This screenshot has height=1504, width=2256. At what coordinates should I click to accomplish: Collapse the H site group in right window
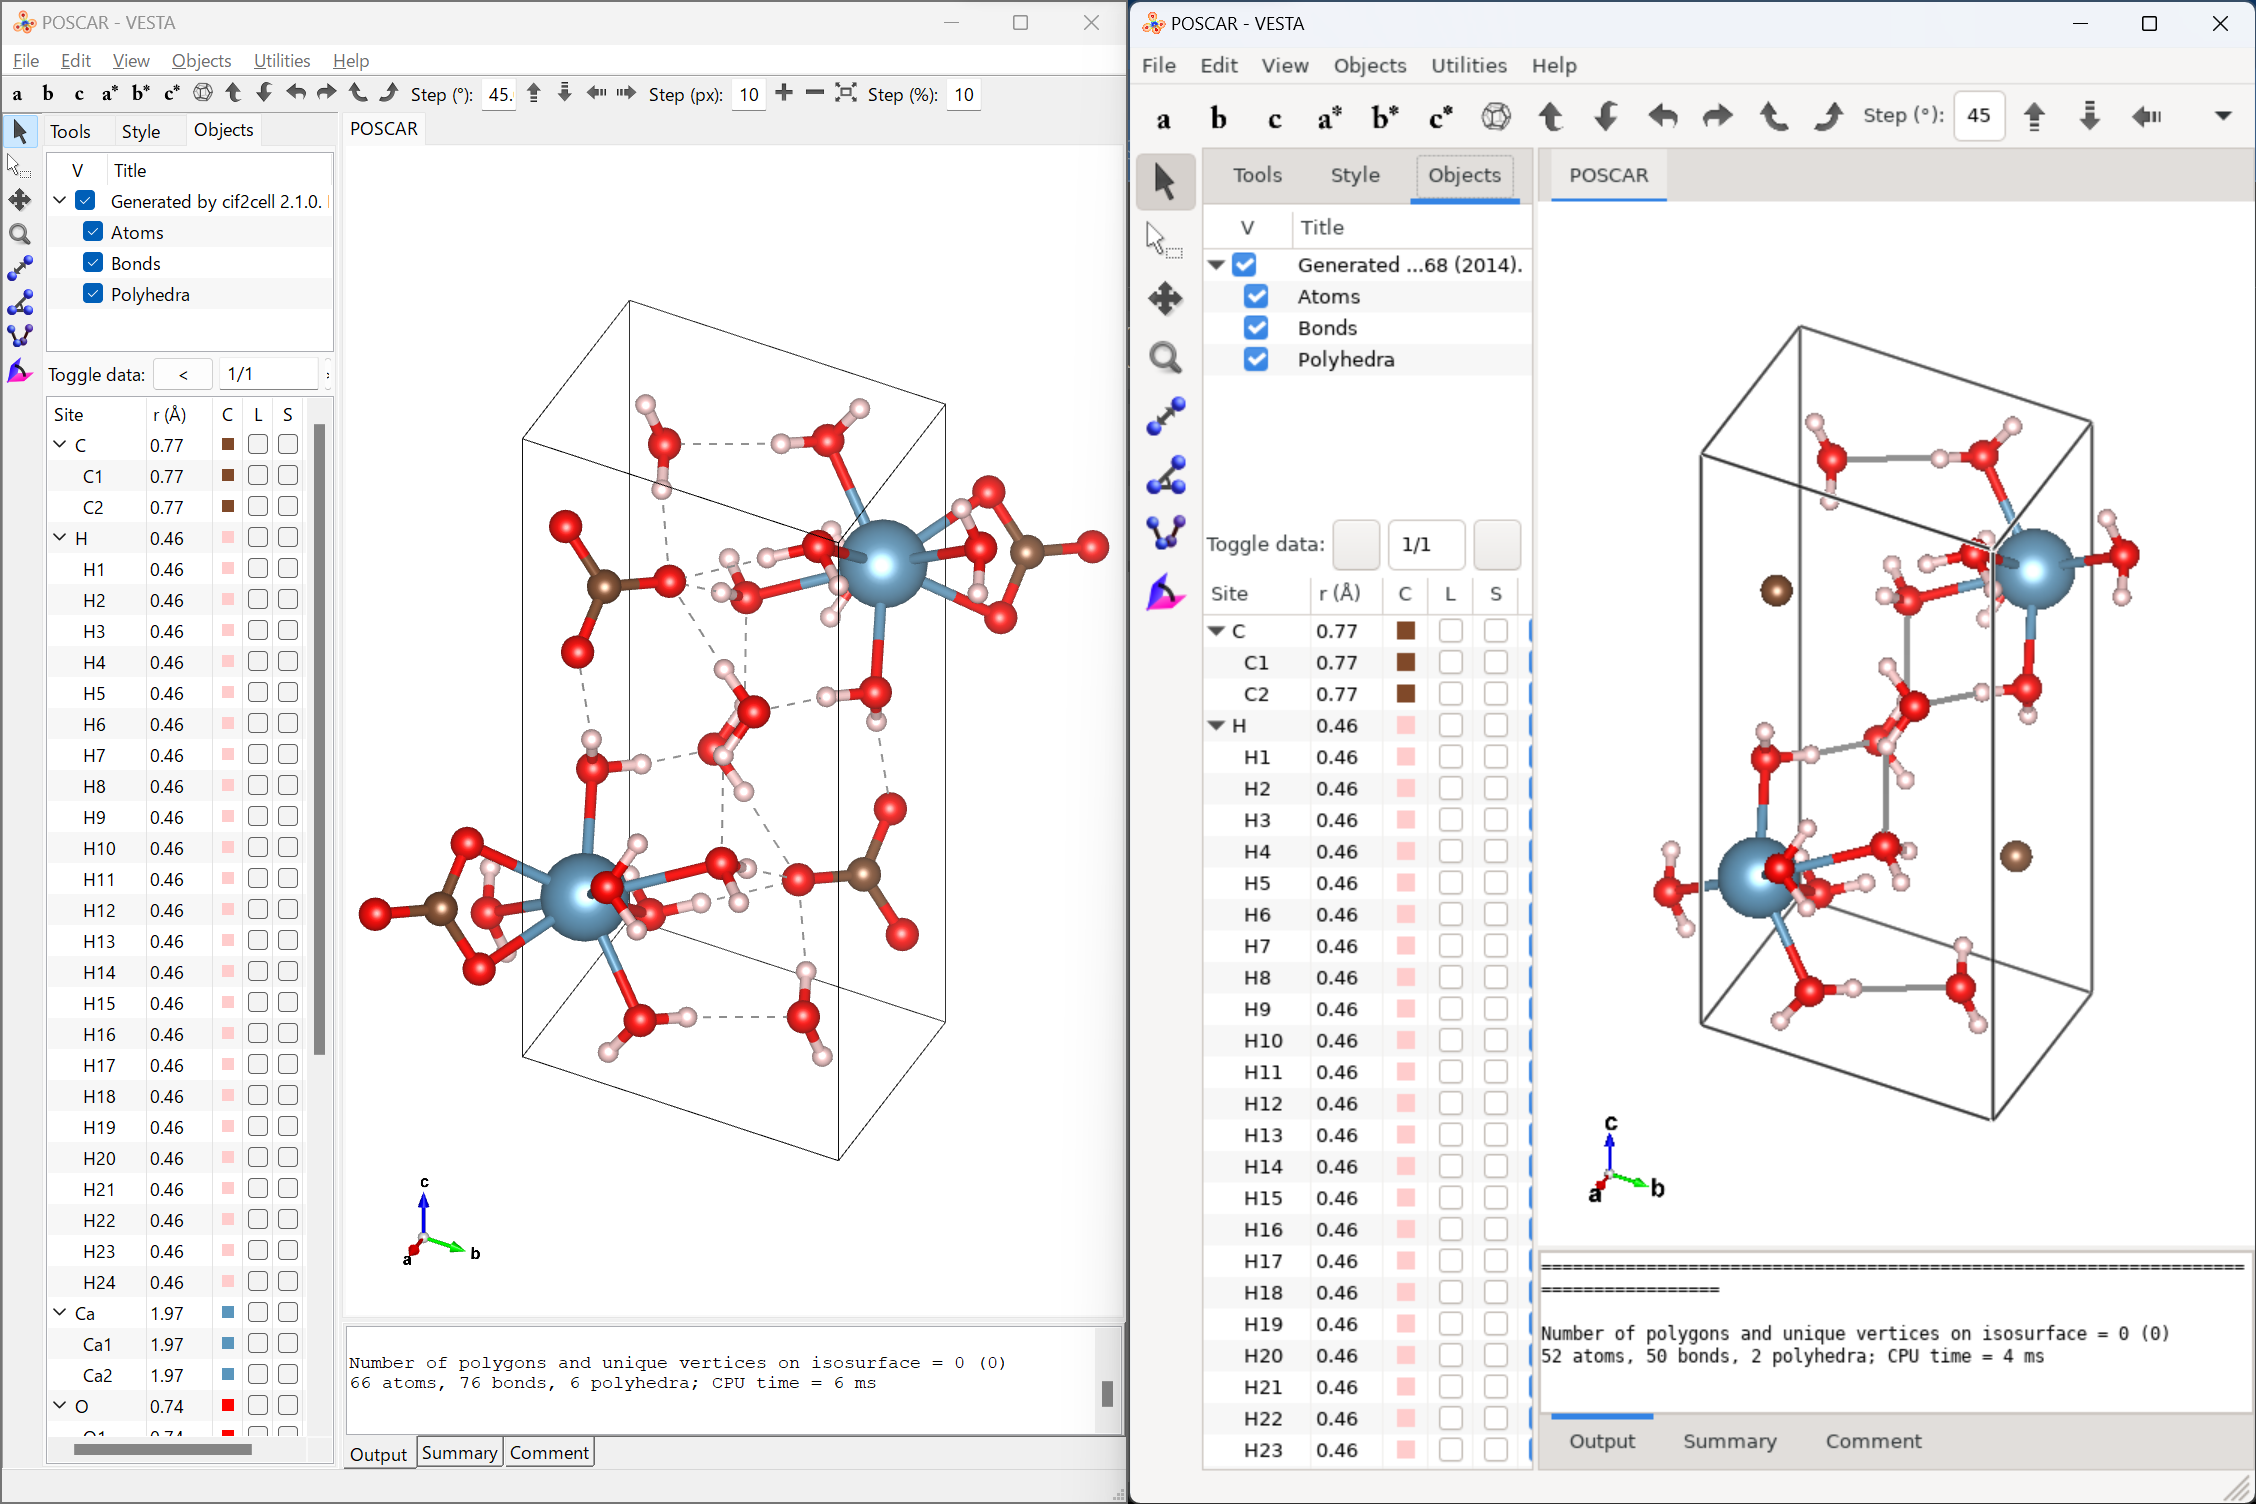point(1217,726)
